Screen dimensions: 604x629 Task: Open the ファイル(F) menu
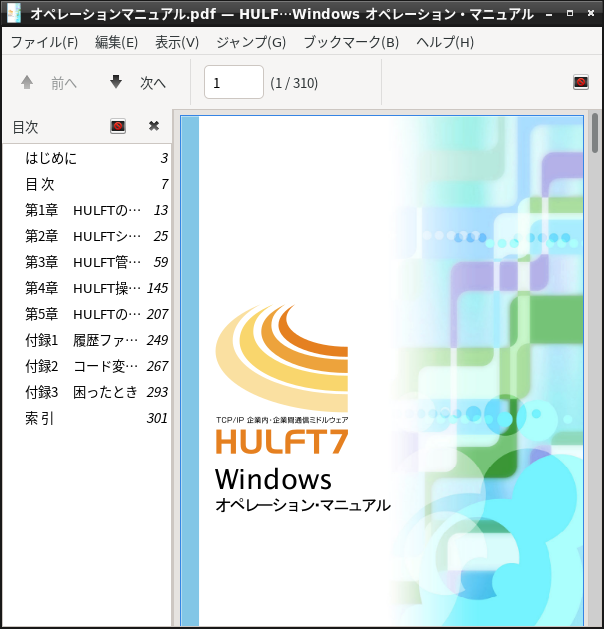45,42
